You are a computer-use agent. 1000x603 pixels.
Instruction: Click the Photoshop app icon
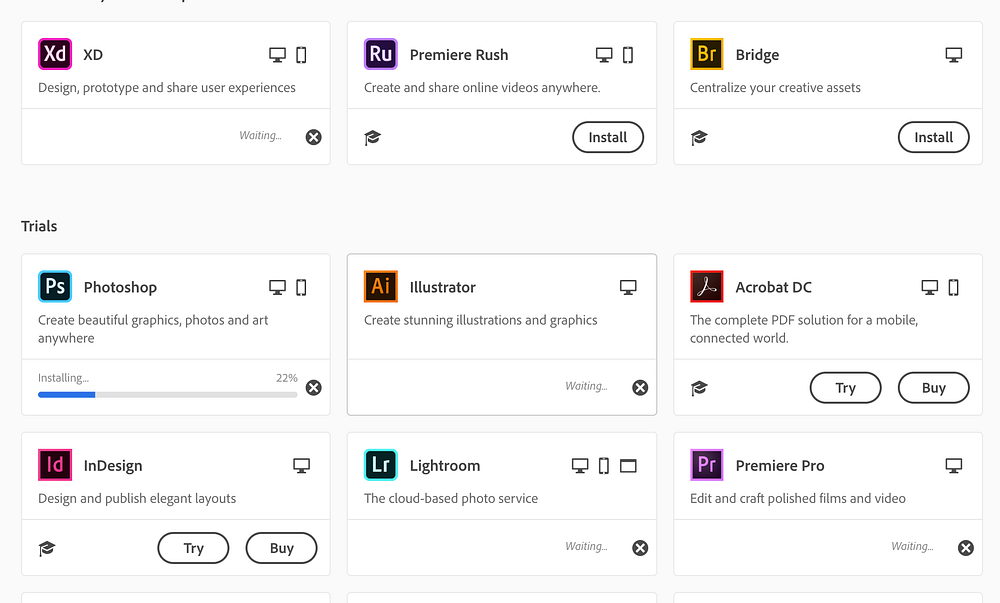click(55, 287)
